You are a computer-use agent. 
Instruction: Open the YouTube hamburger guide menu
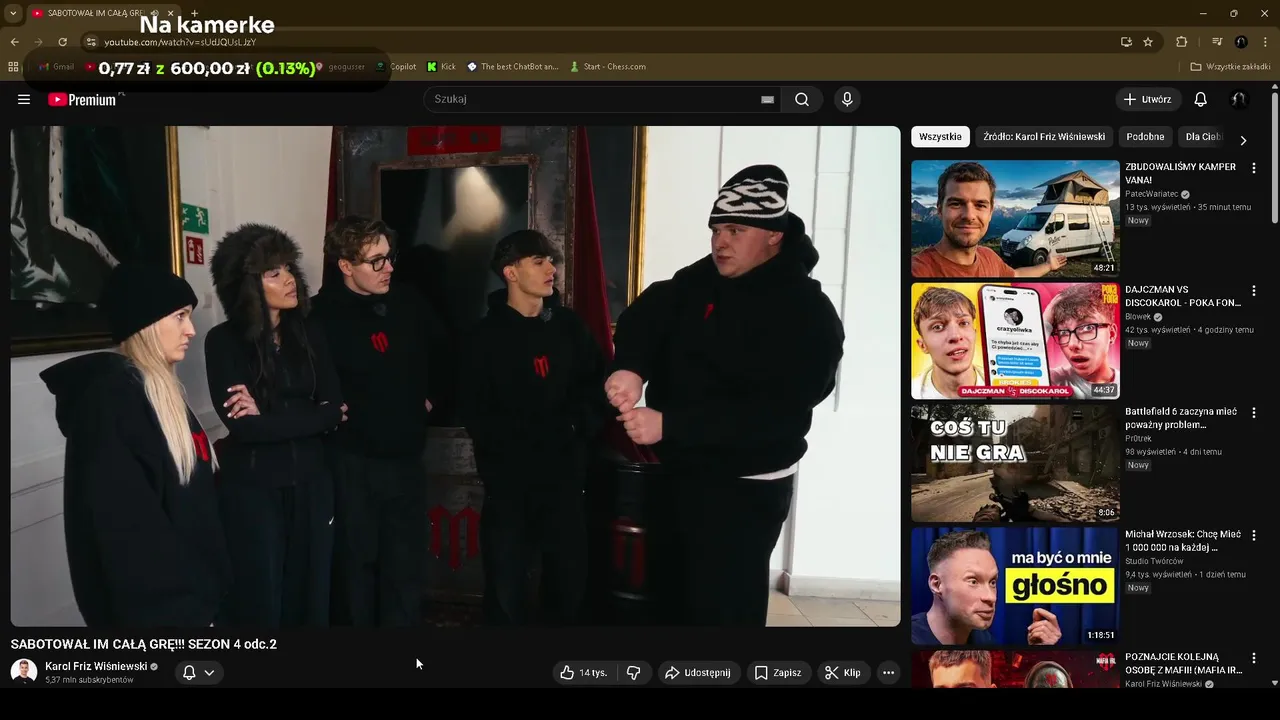pyautogui.click(x=24, y=99)
